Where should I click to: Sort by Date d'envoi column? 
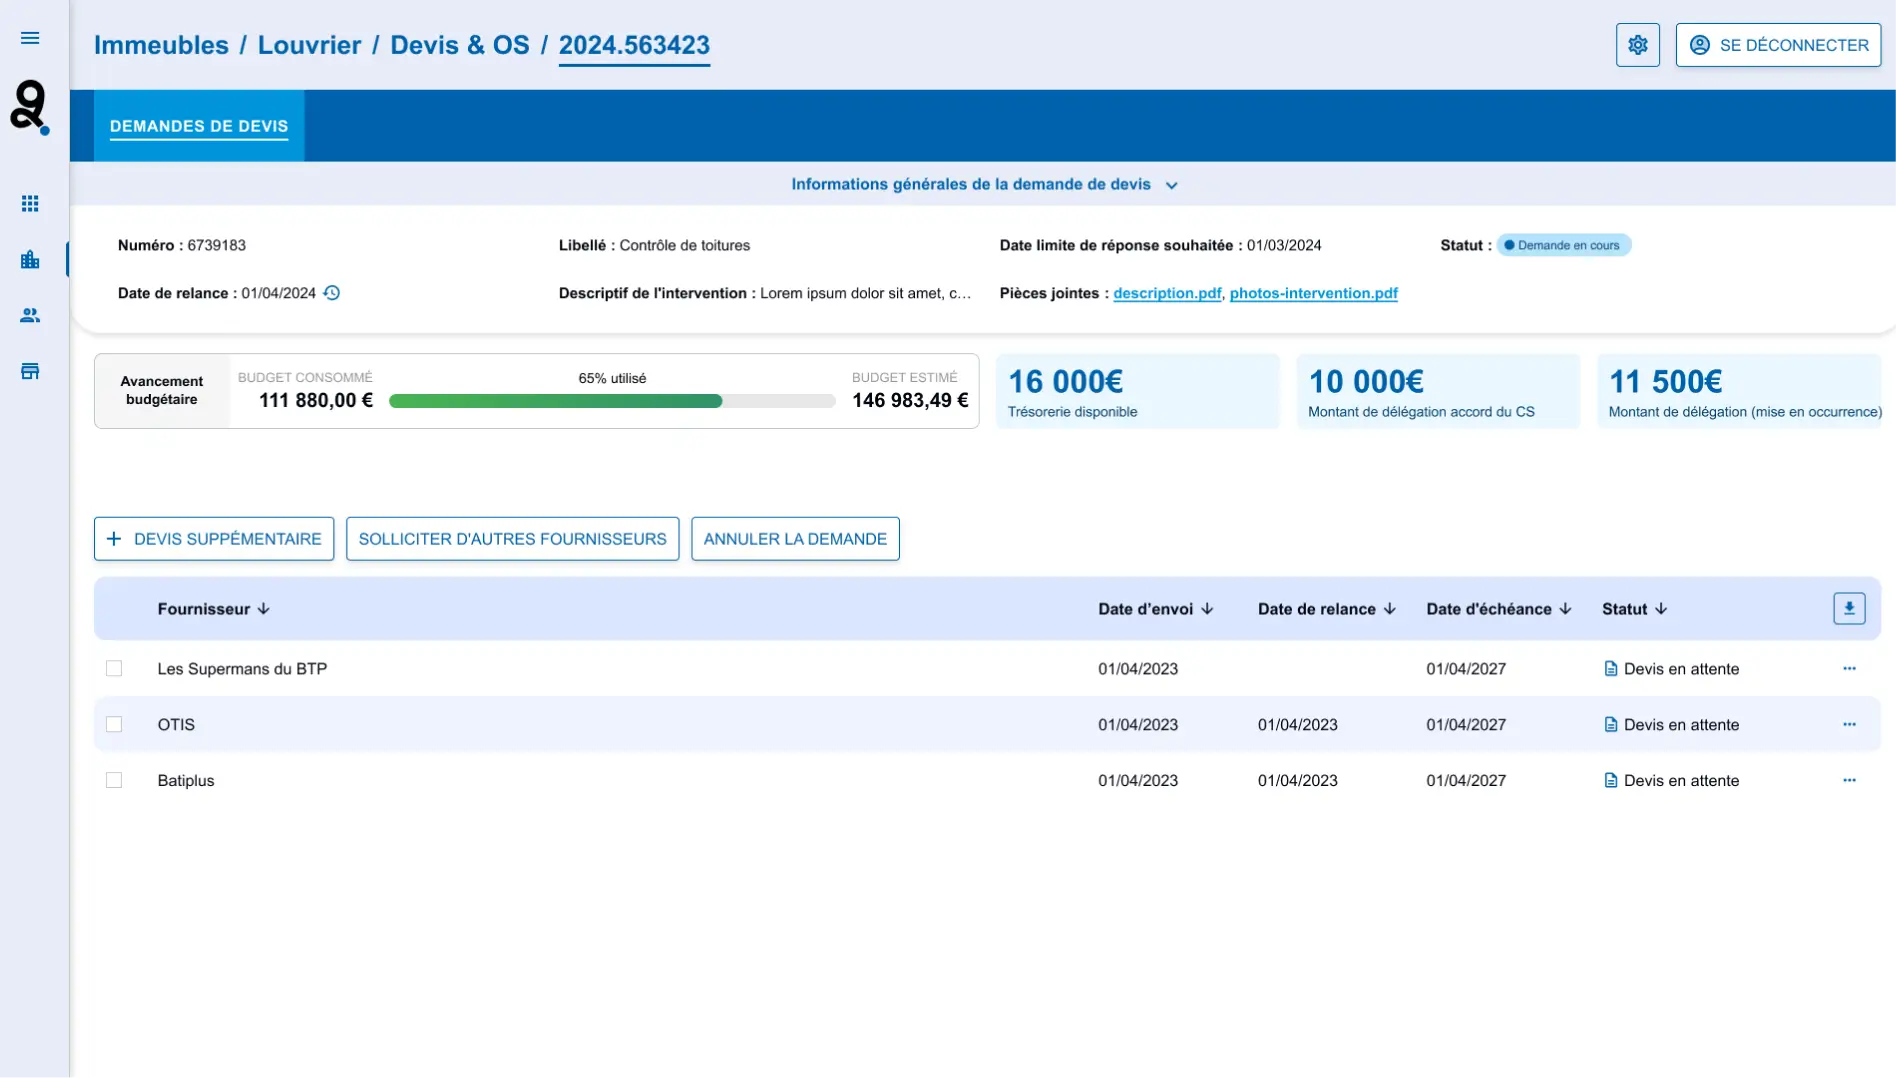(x=1156, y=609)
